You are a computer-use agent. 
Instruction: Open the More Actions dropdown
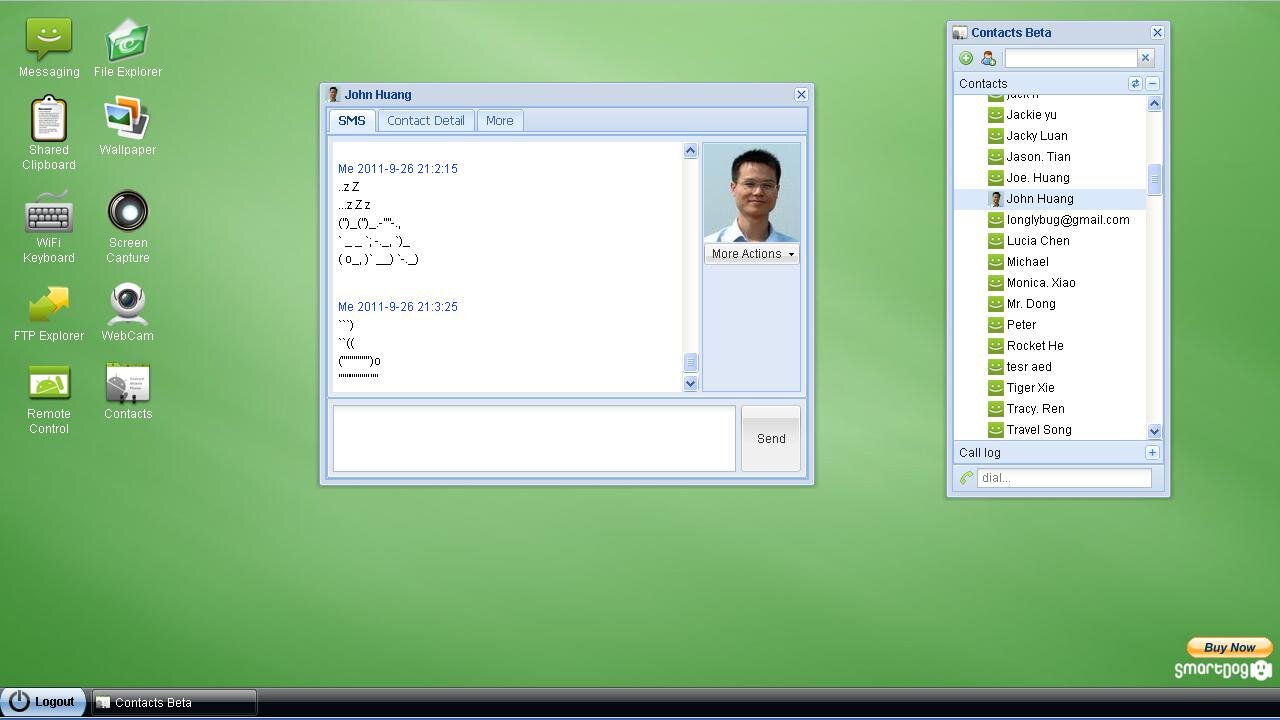pos(752,254)
